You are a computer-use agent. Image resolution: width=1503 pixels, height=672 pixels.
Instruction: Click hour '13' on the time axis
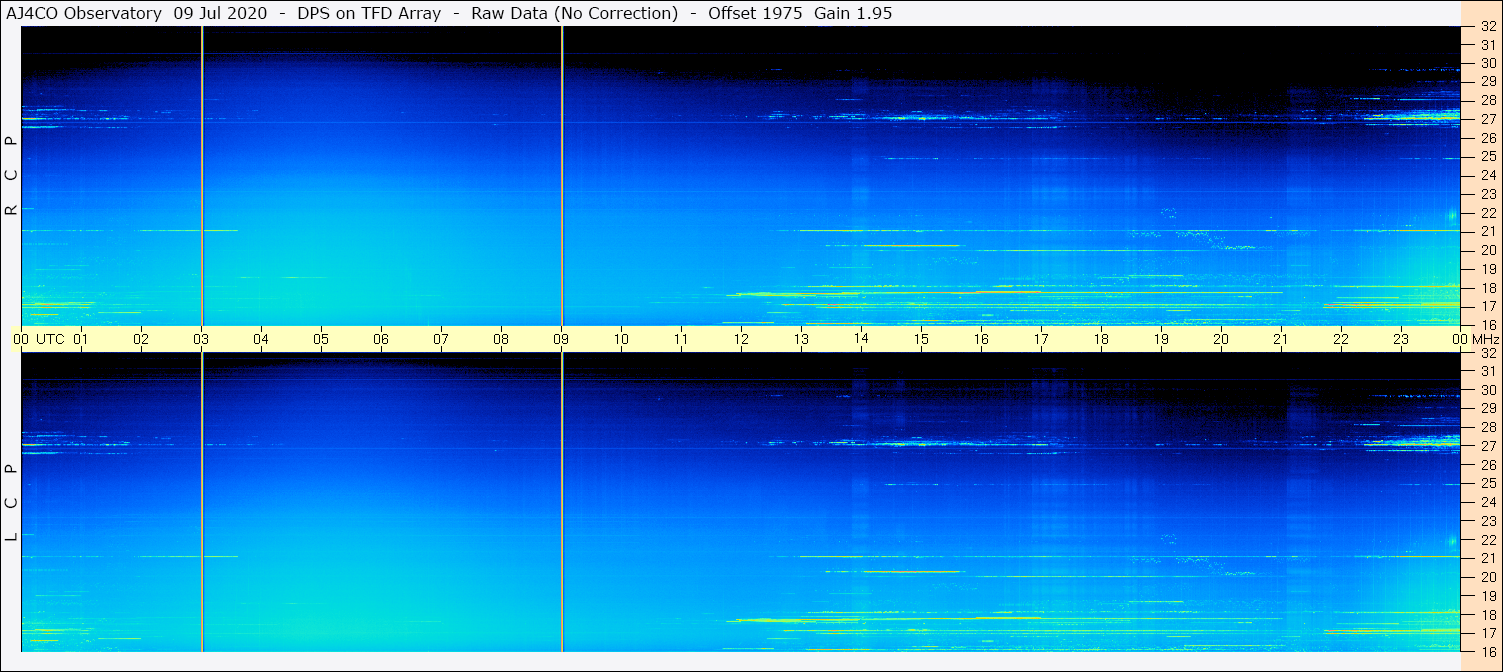(x=801, y=339)
